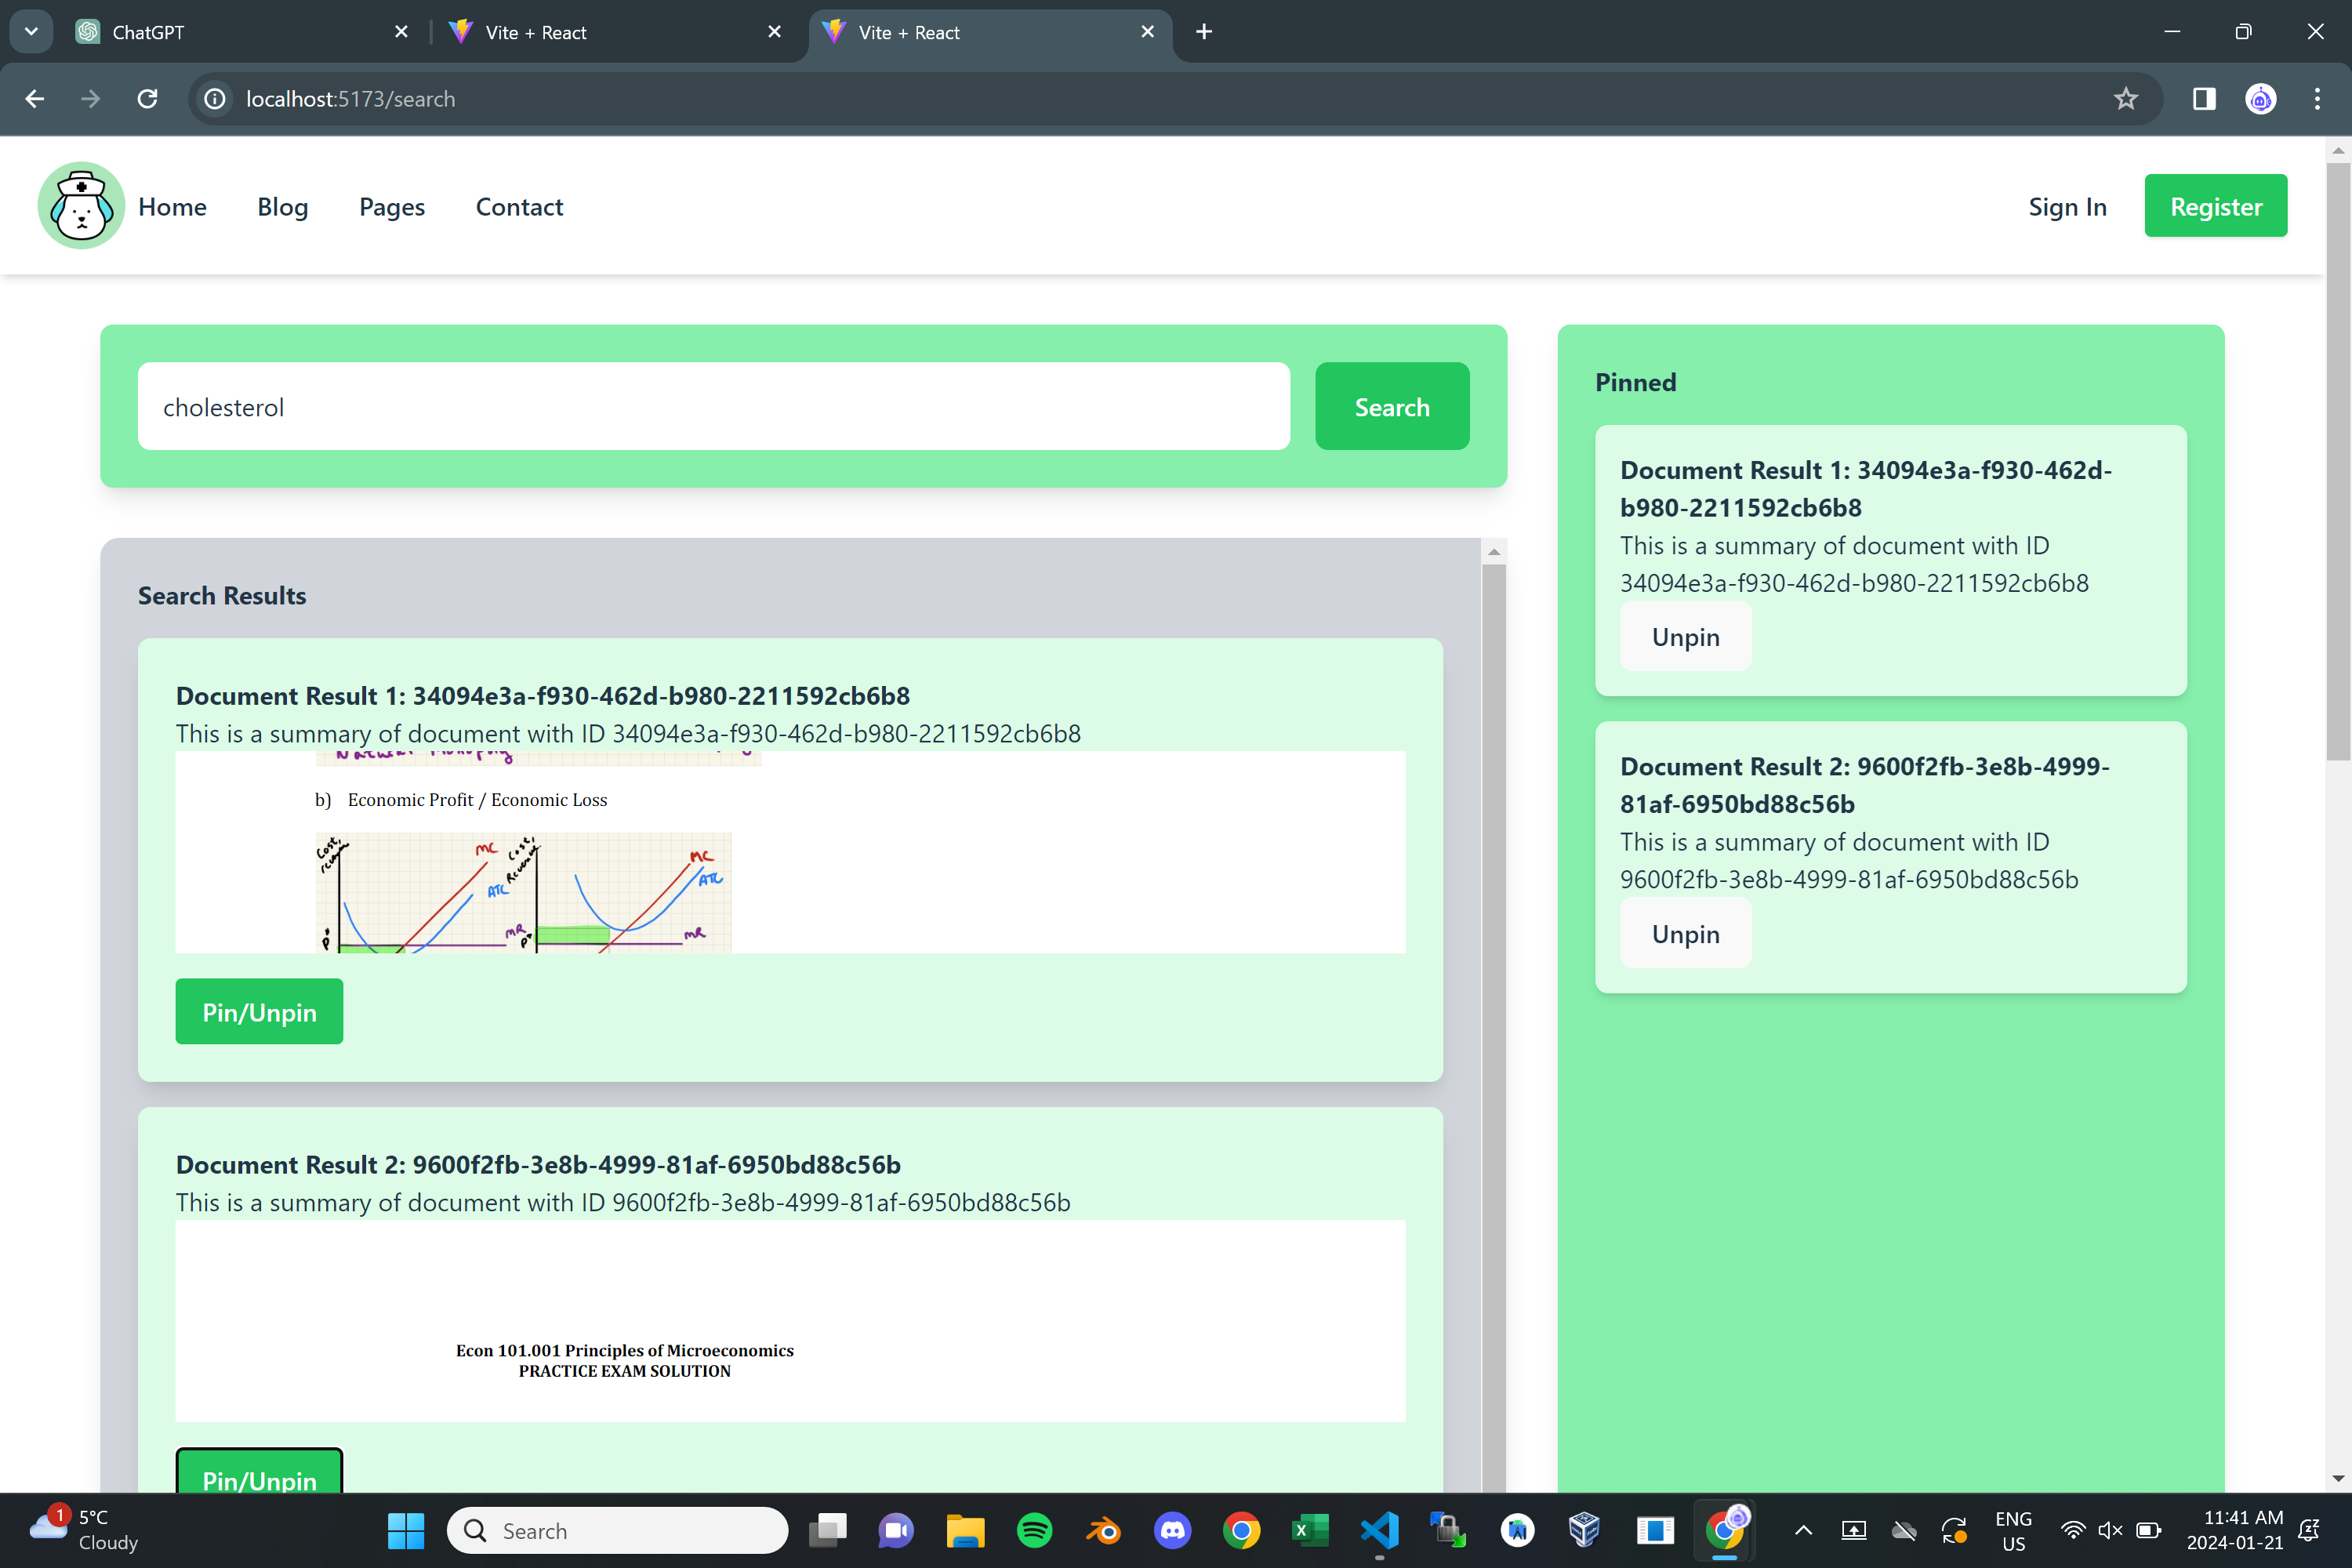2352x1568 pixels.
Task: Show hidden system tray icons
Action: 1803,1530
